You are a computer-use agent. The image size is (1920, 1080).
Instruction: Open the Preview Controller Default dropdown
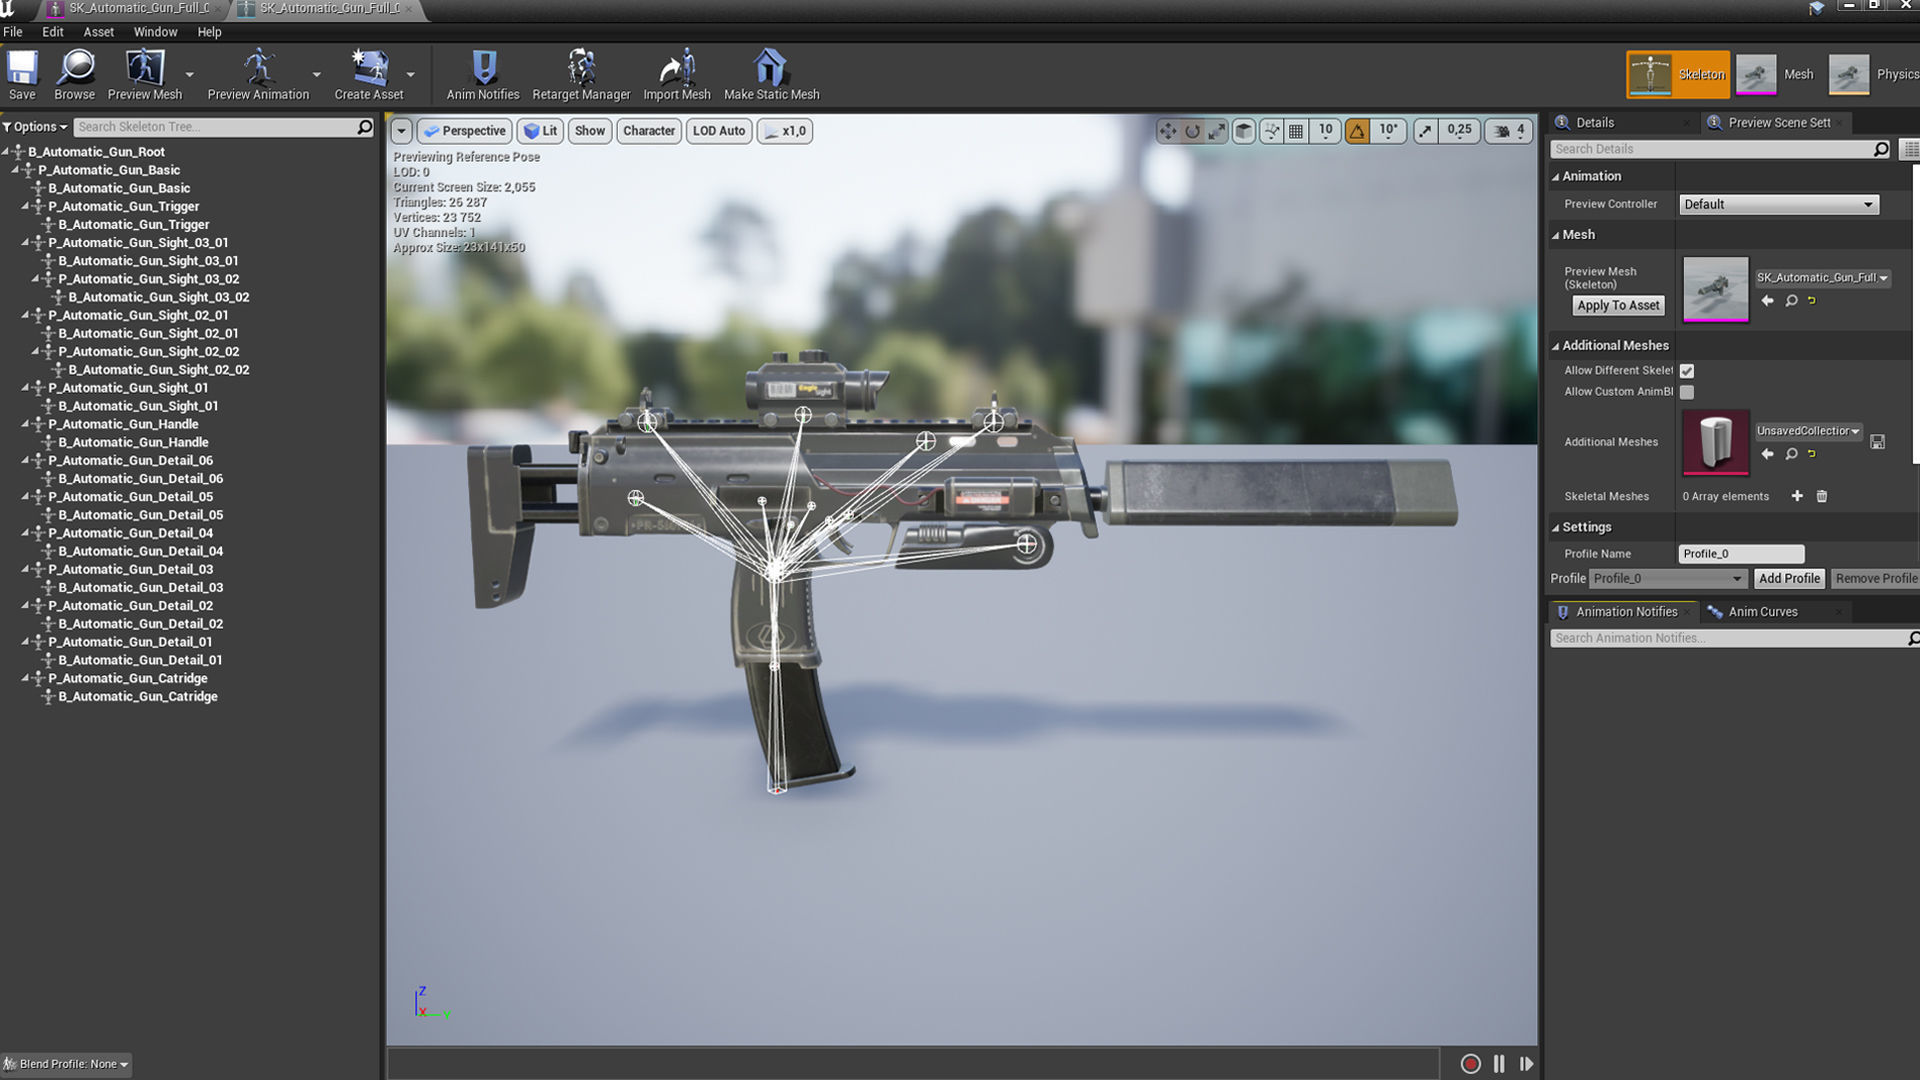[1778, 204]
